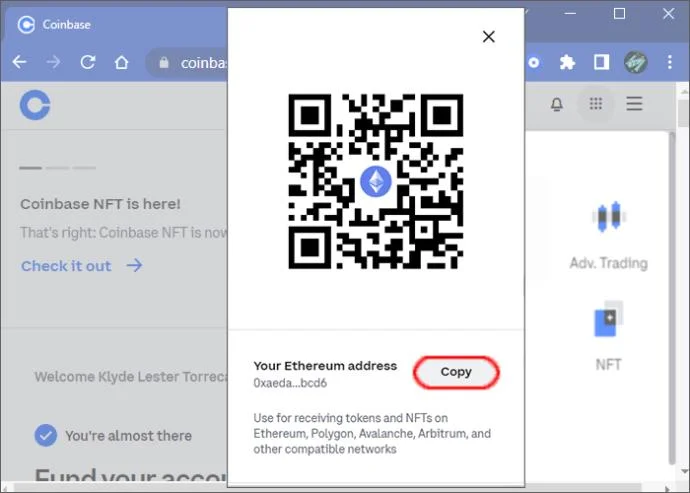Open the notifications bell

coord(557,104)
